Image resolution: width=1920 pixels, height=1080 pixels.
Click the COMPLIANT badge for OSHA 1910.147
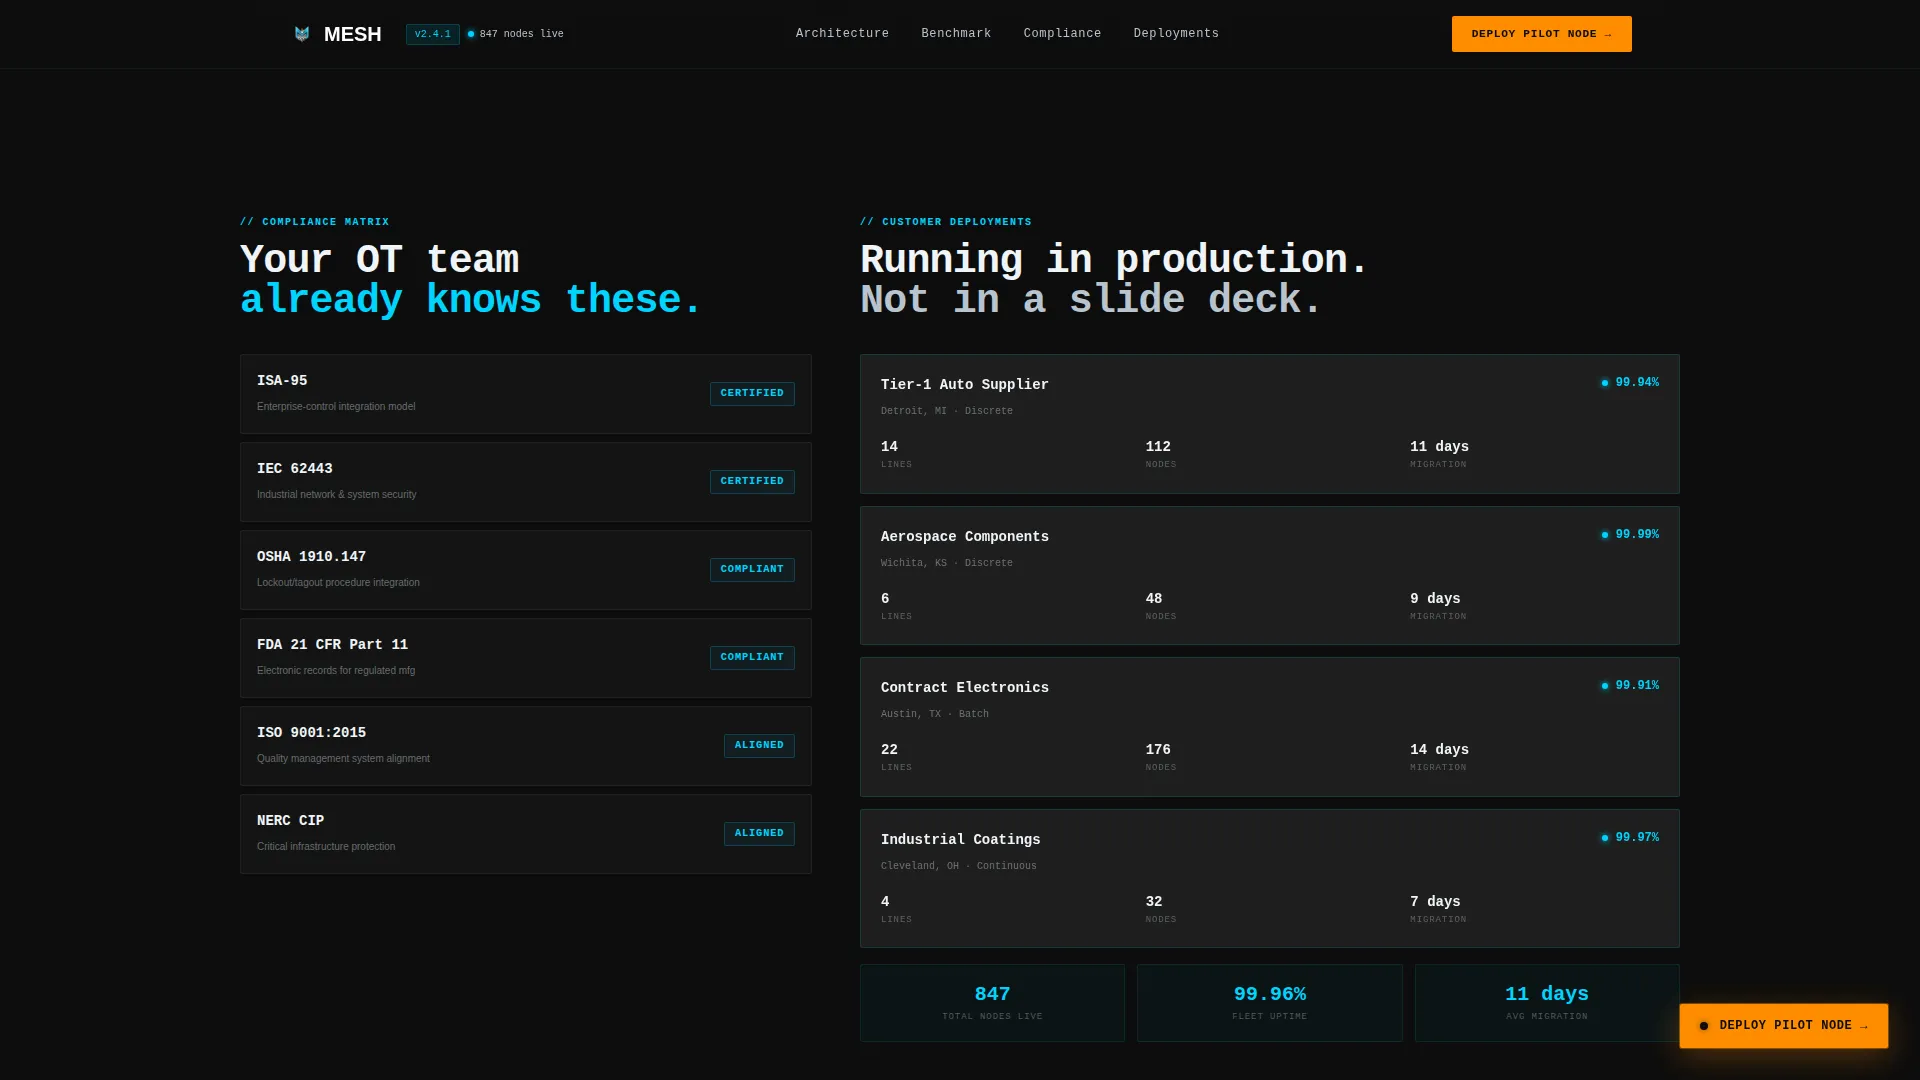pyautogui.click(x=752, y=569)
